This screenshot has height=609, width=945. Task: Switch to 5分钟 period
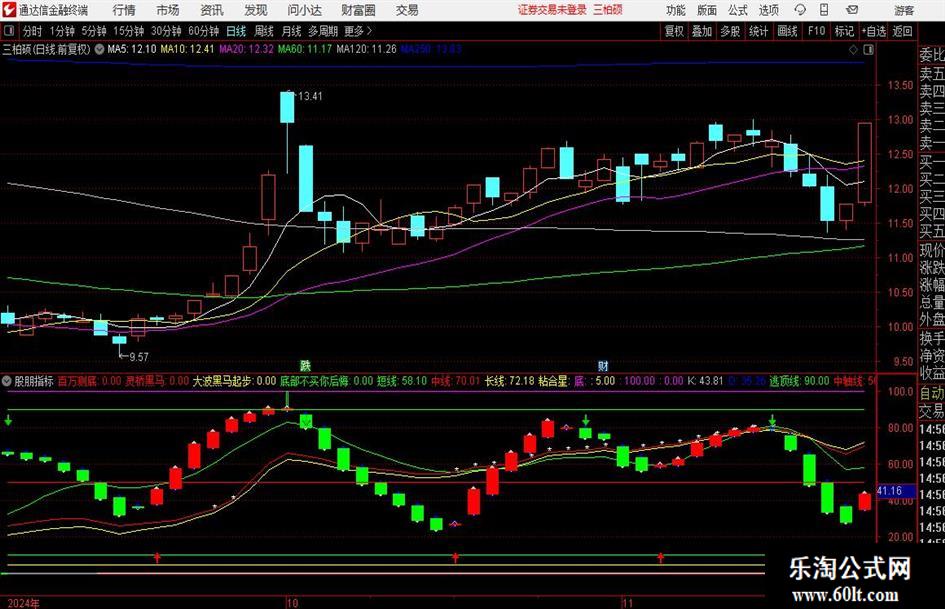click(x=94, y=31)
